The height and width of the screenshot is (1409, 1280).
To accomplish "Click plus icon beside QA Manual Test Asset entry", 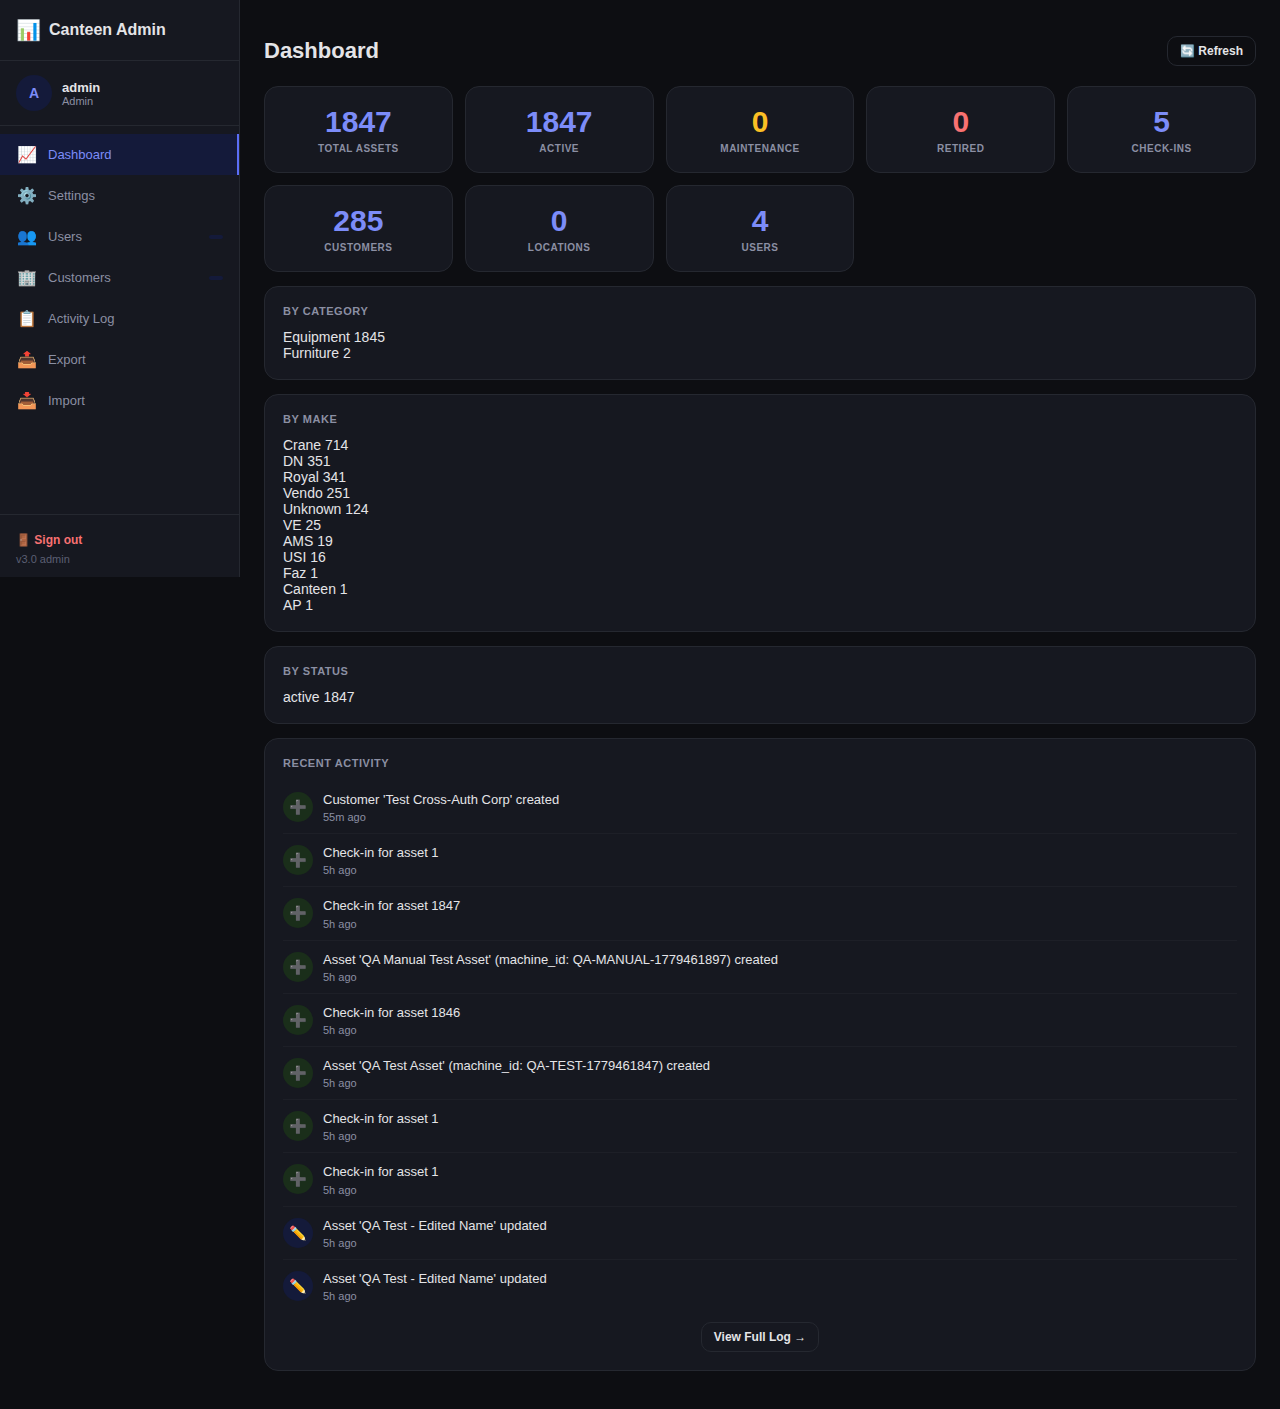I will coord(298,967).
